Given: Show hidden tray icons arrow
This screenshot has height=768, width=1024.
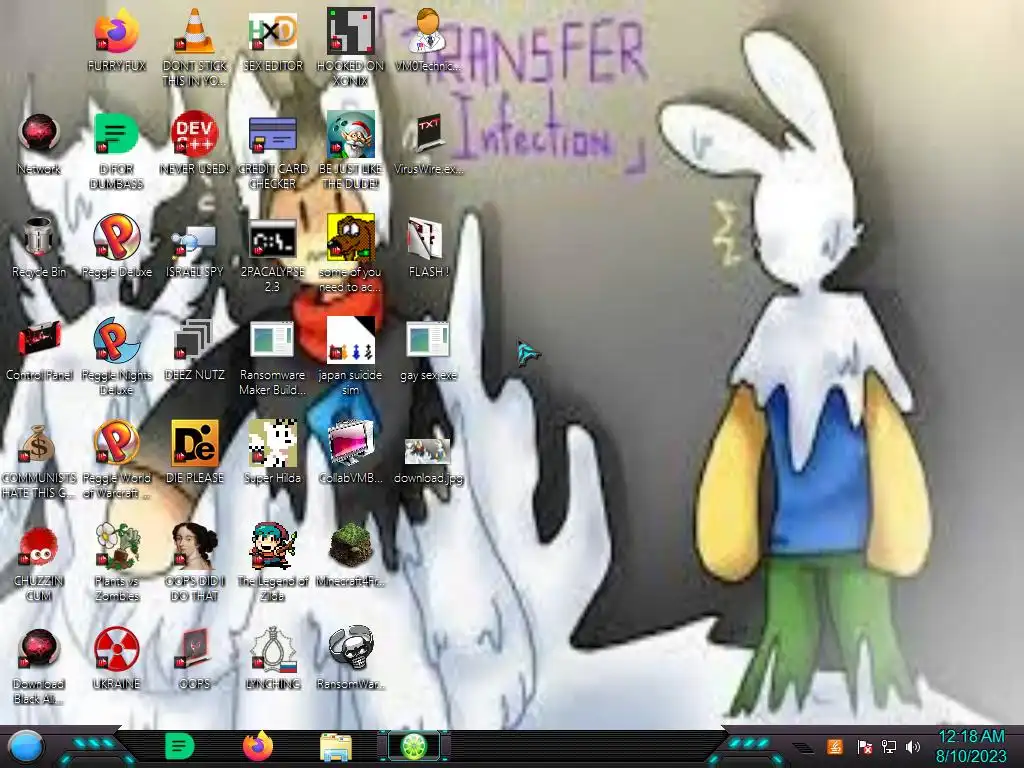Looking at the screenshot, I should pyautogui.click(x=803, y=747).
